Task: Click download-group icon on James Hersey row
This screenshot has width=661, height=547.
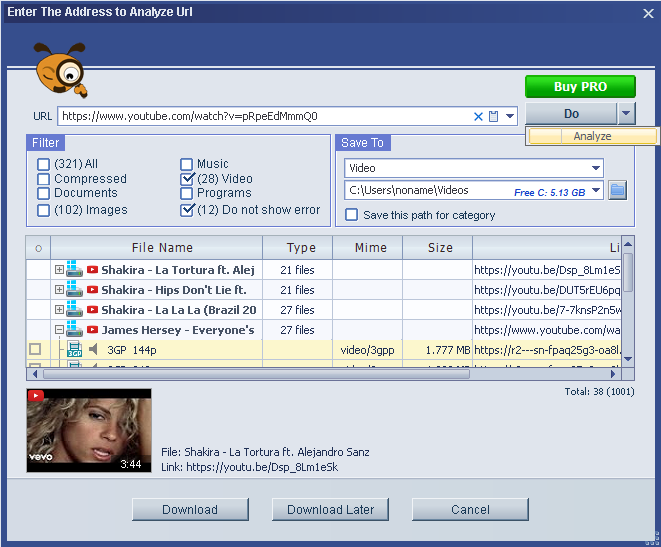Action: [74, 329]
